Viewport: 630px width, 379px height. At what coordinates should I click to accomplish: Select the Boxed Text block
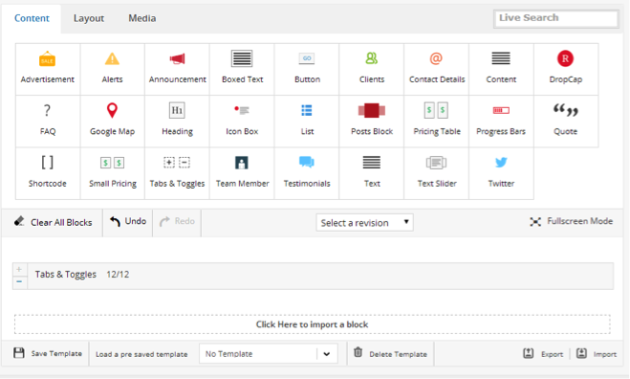click(x=242, y=69)
